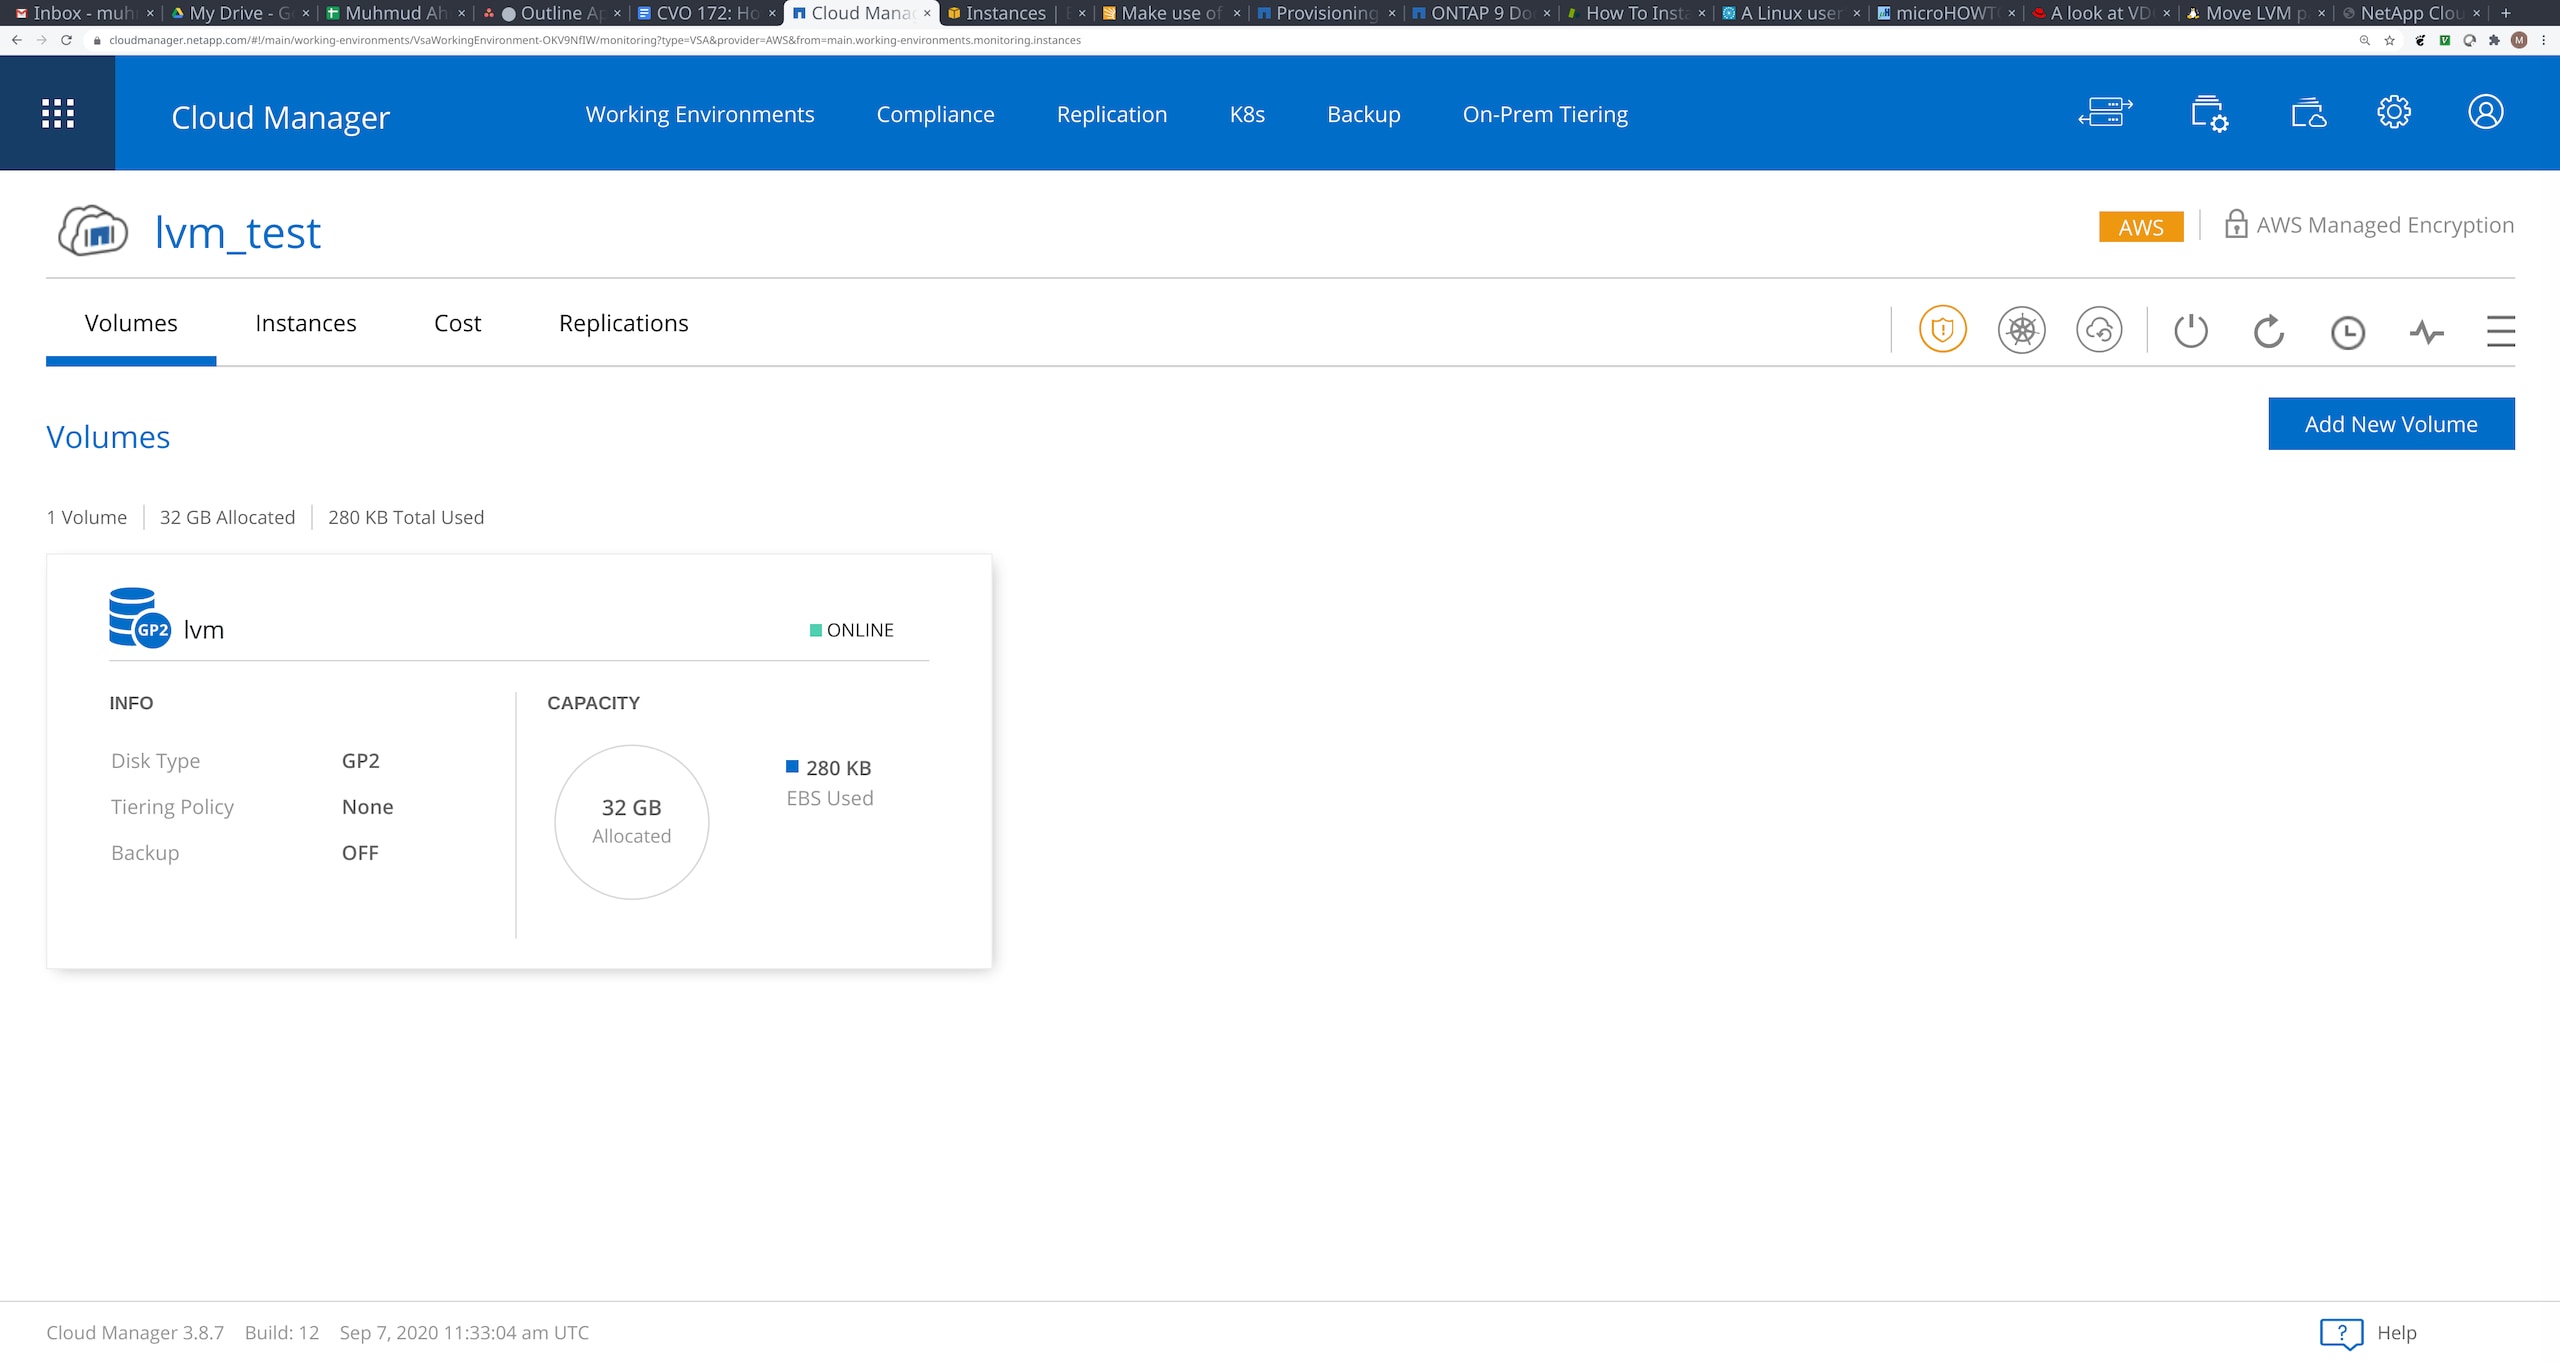
Task: Switch to the CVO 172 browser tab
Action: click(706, 13)
